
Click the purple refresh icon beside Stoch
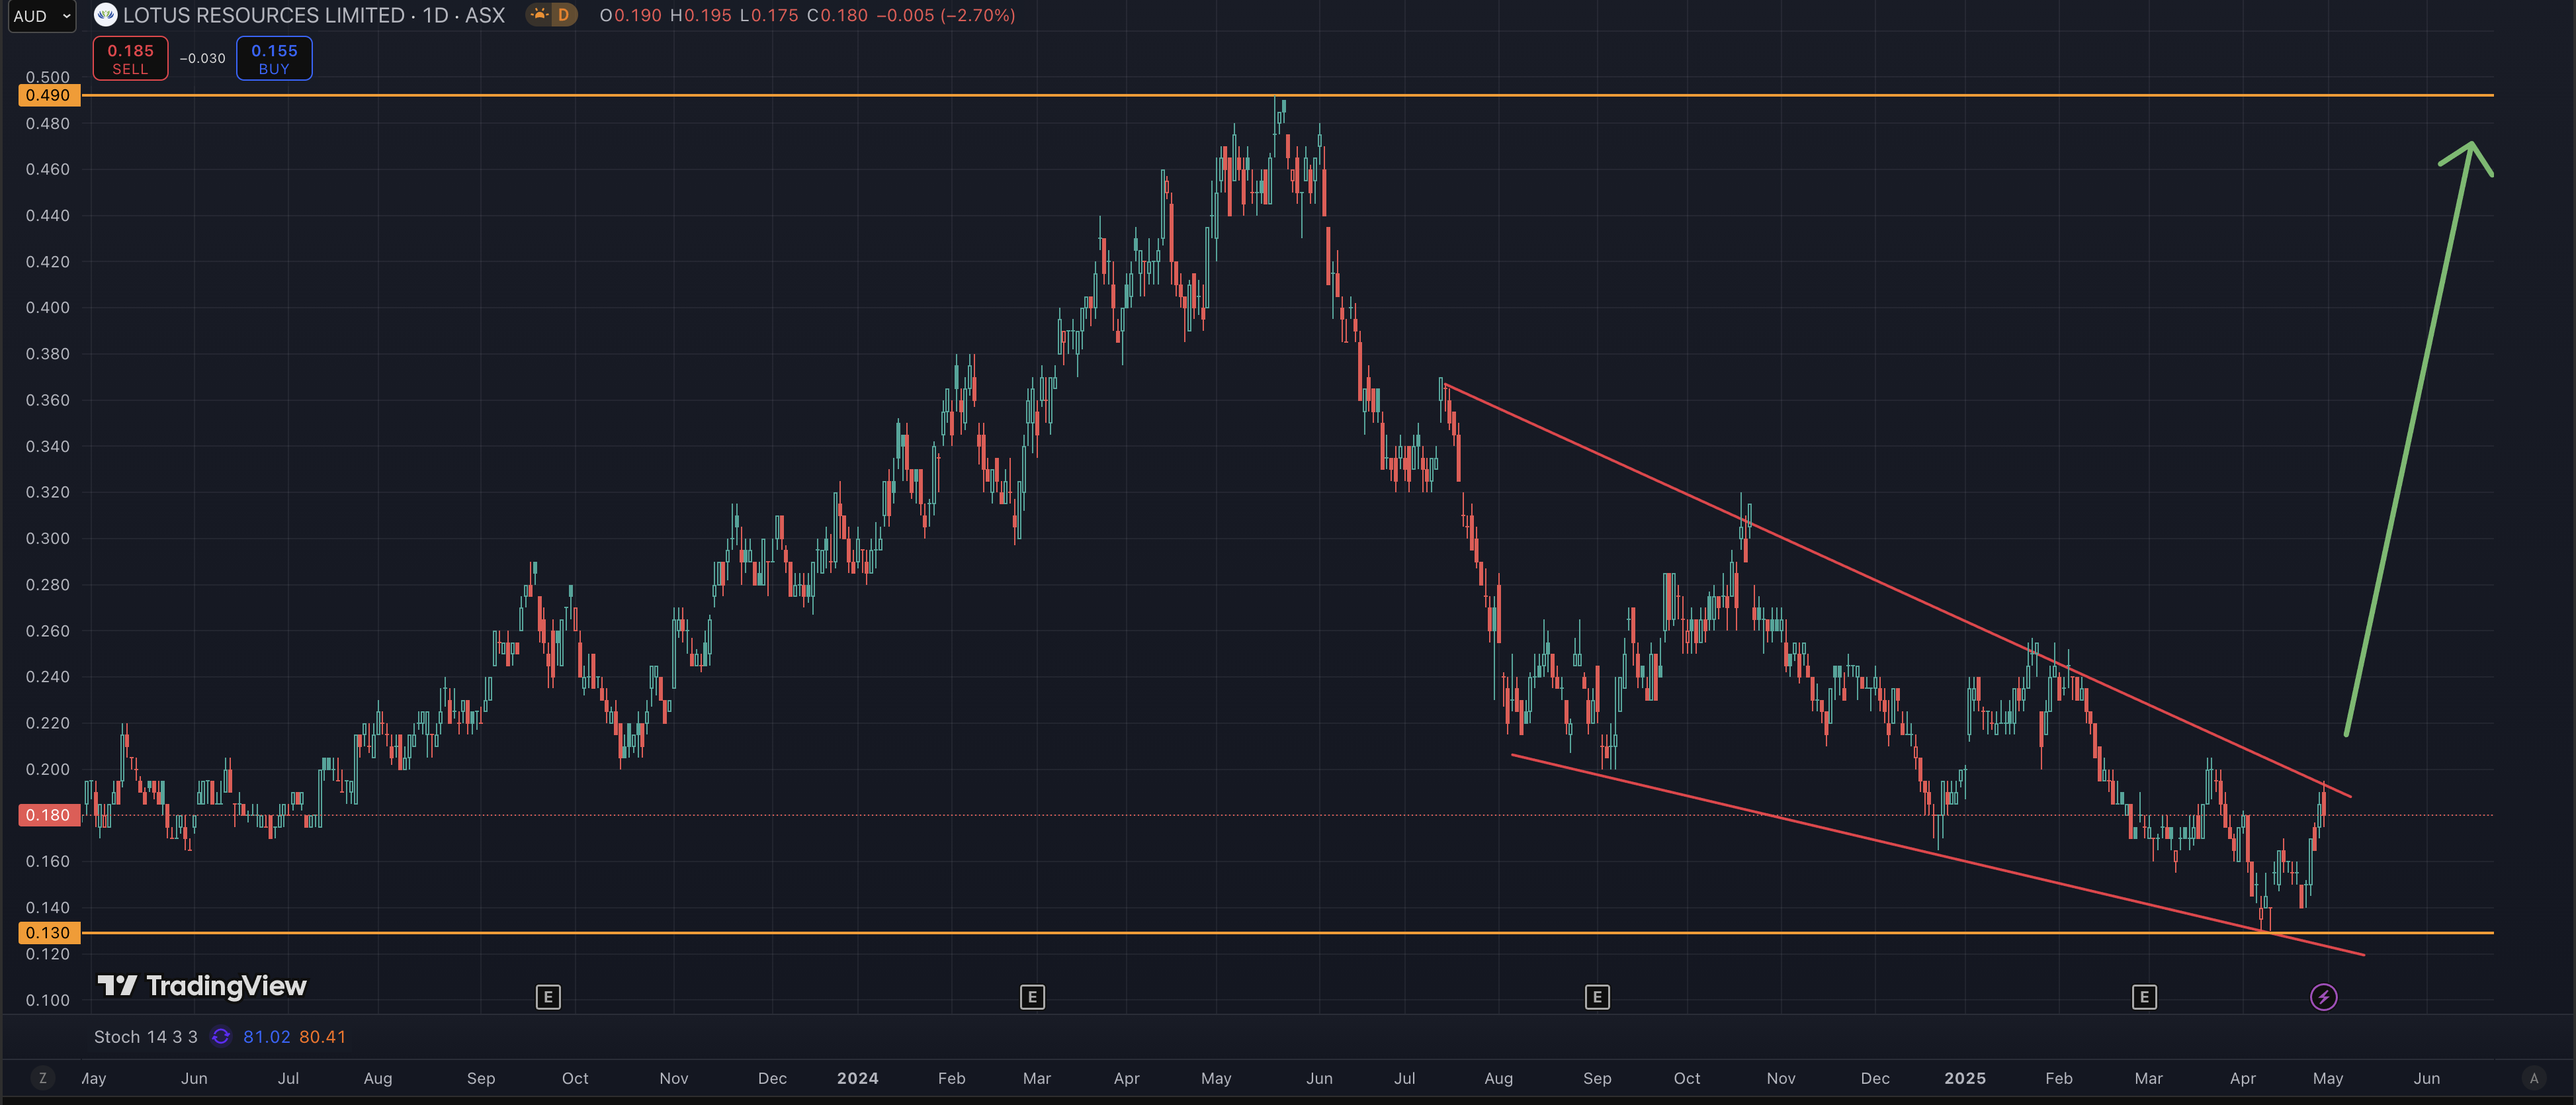[x=221, y=1036]
